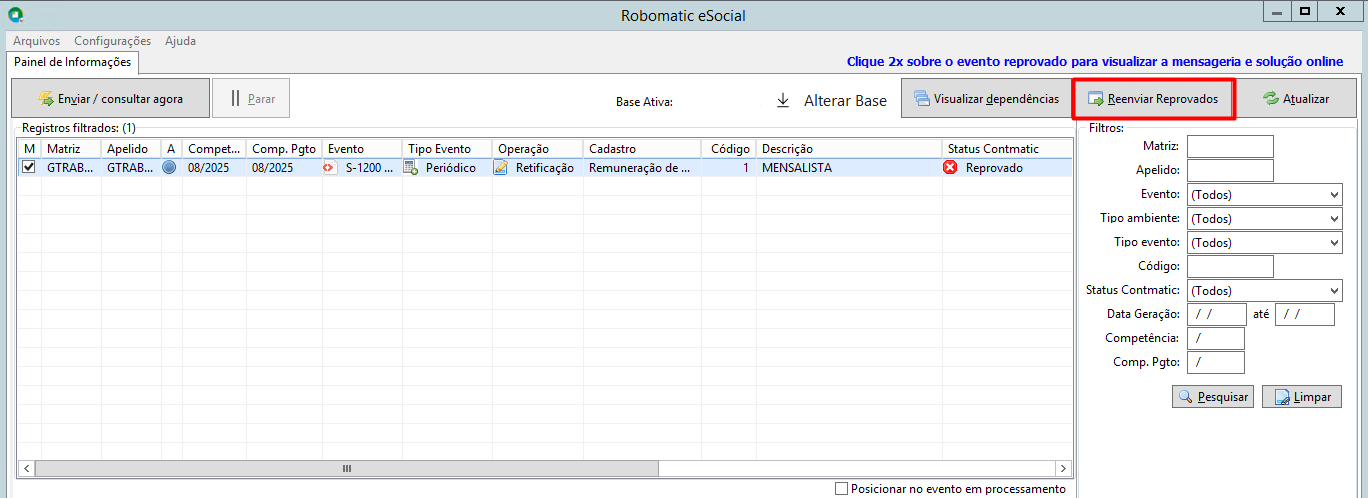1368x498 pixels.
Task: Sort by the Status Contmatic column header
Action: pyautogui.click(x=1007, y=149)
